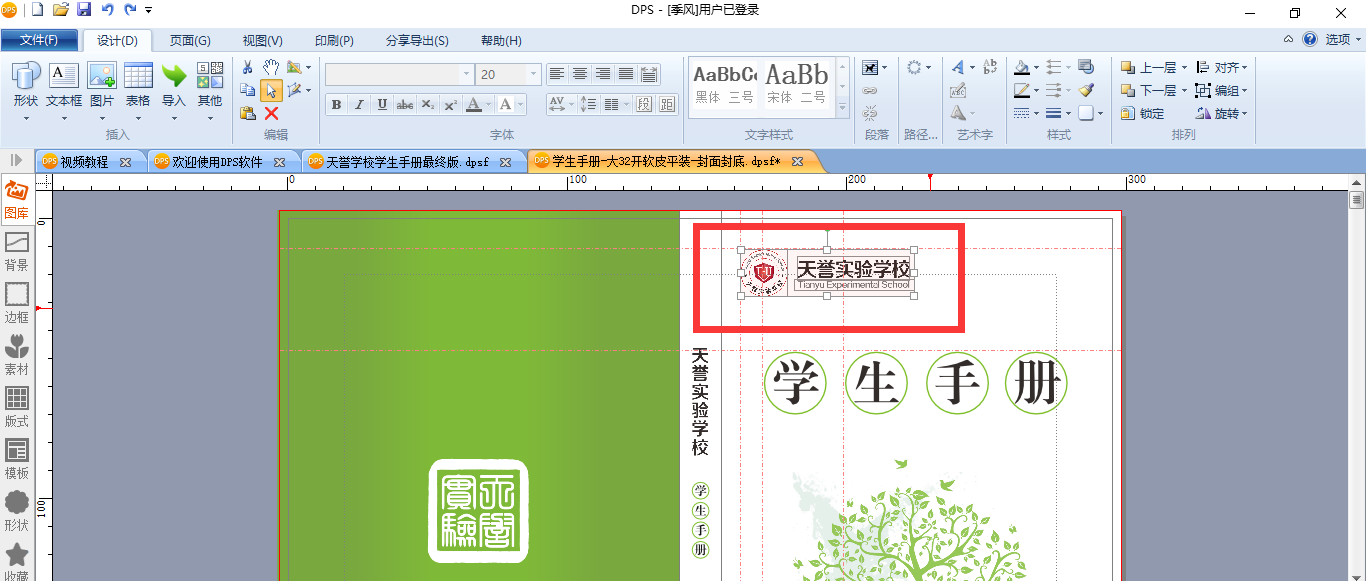Switch to the 页面(G) ribbon tab

tap(190, 41)
